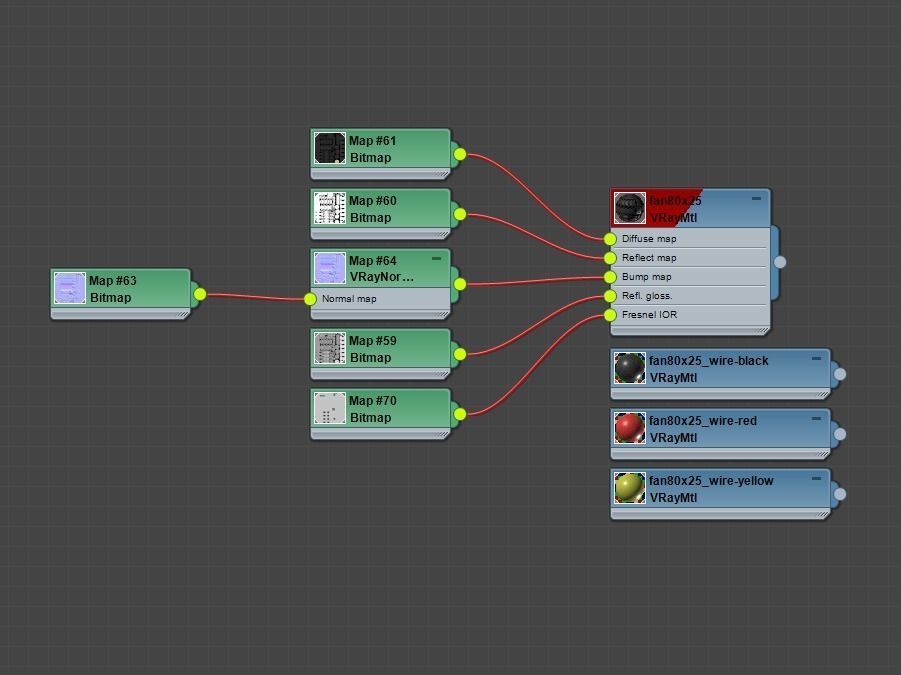Click the output socket of Map #61
This screenshot has height=675, width=901.
(x=460, y=154)
